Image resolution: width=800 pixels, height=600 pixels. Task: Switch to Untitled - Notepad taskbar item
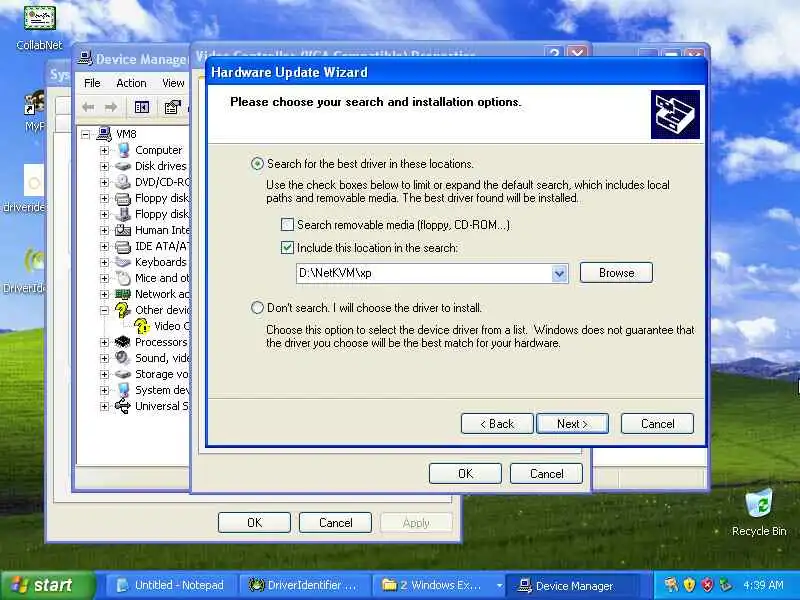click(171, 585)
